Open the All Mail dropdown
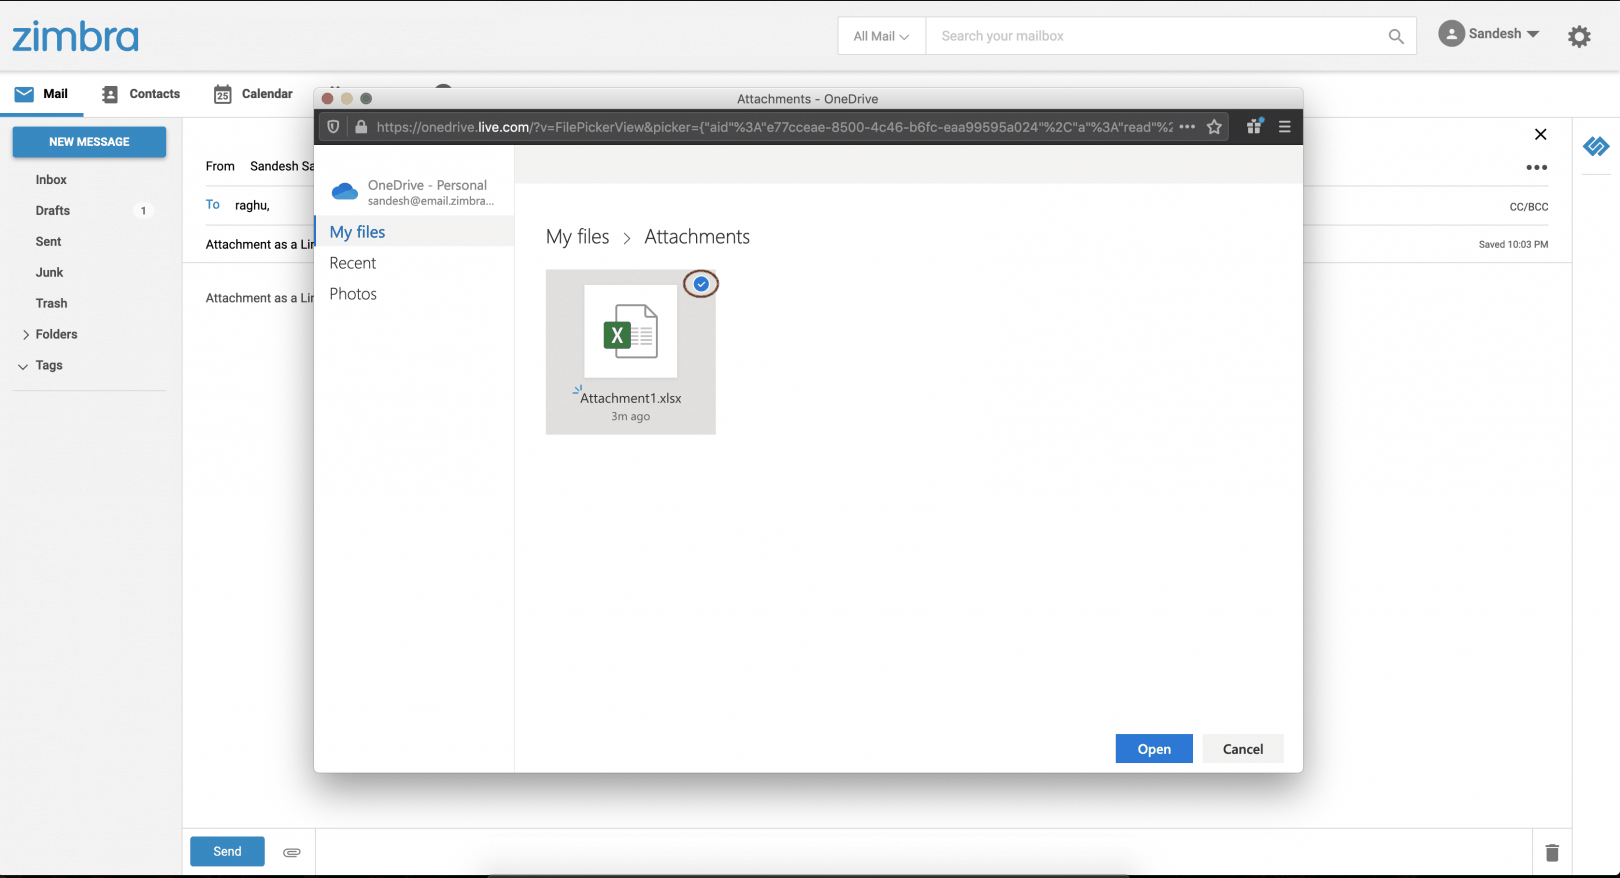Viewport: 1620px width, 878px height. (881, 36)
